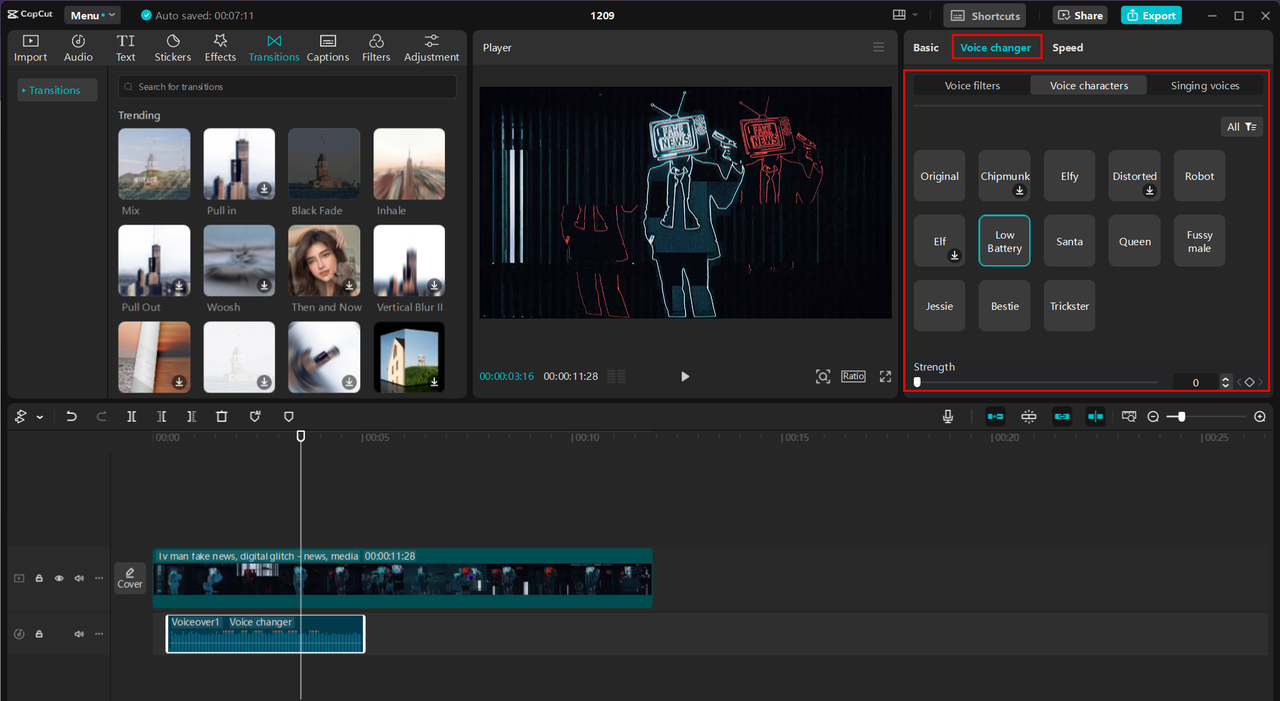The width and height of the screenshot is (1280, 701).
Task: Click the three-dot options on audio track
Action: [x=98, y=634]
